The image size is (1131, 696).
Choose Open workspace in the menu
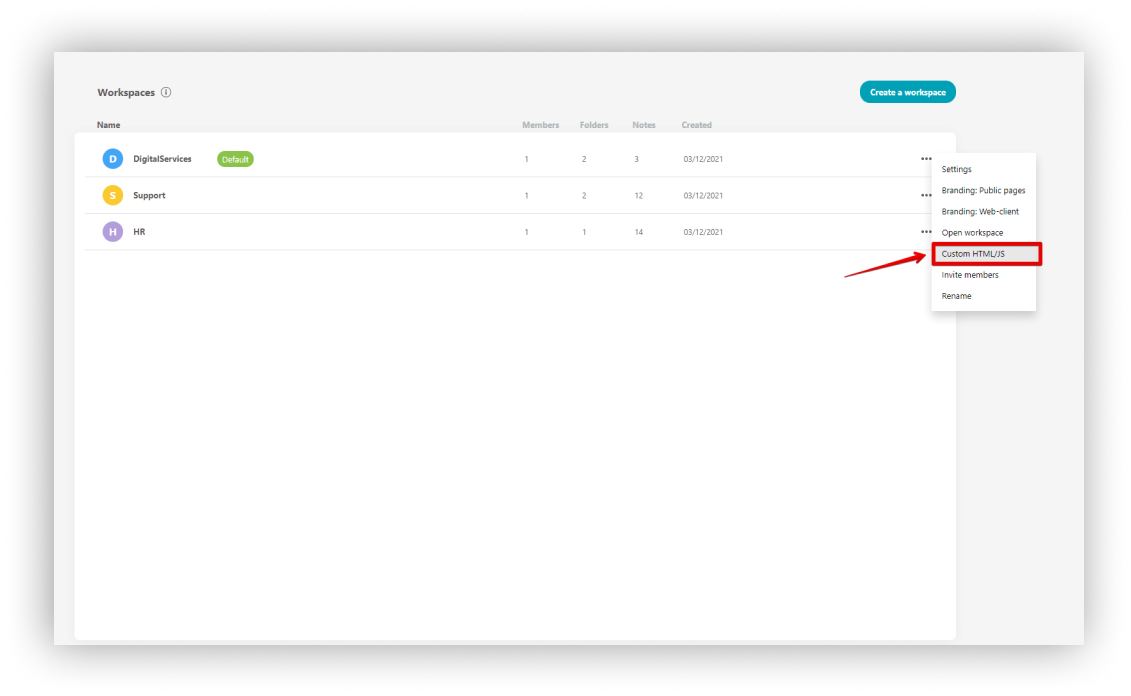coord(972,233)
